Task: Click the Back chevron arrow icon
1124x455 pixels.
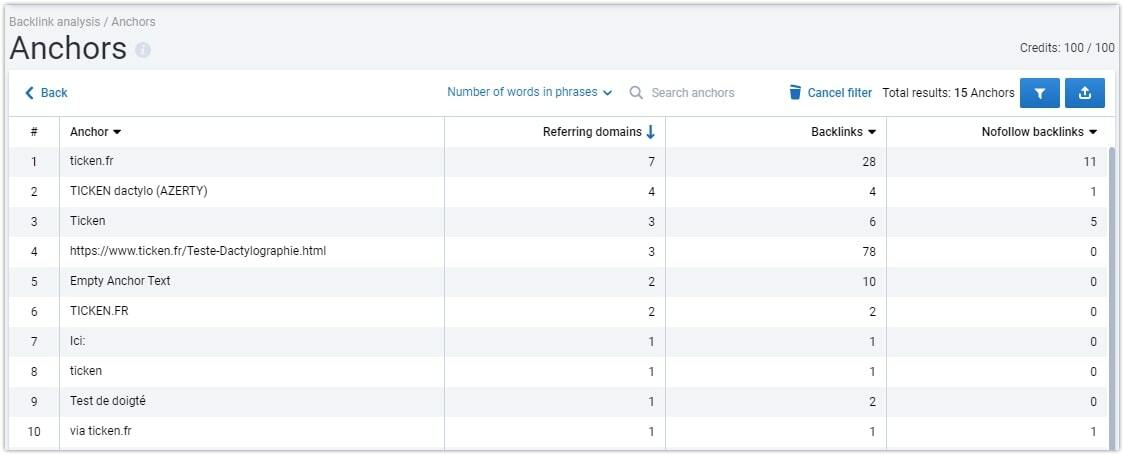Action: (29, 92)
